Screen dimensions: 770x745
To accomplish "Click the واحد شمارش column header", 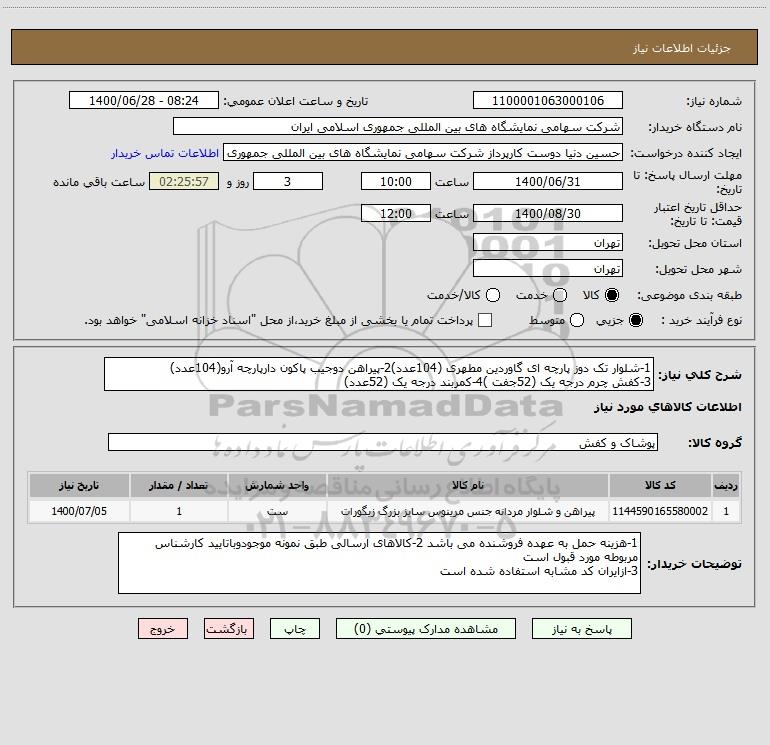I will [x=277, y=485].
